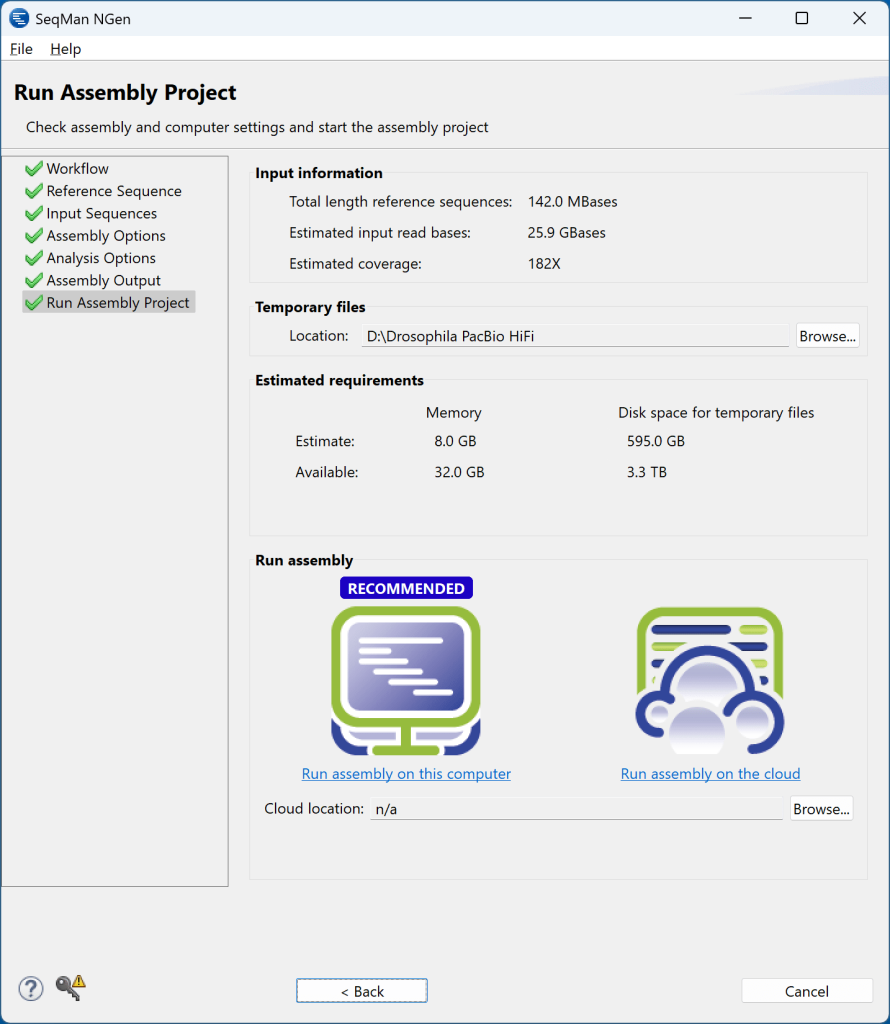Click the green checkmark beside Workflow

coord(33,168)
